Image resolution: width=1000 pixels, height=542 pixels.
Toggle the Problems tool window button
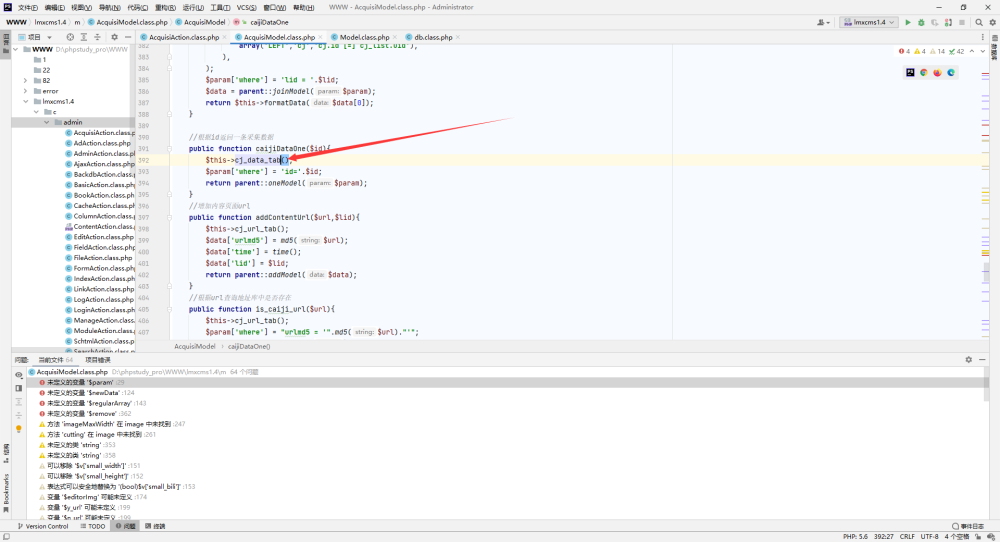click(x=126, y=526)
